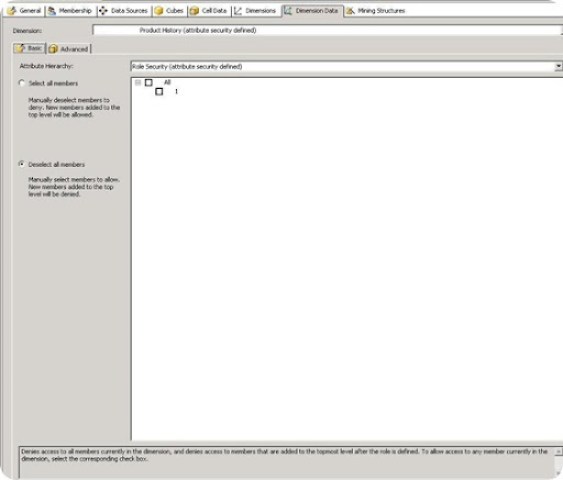Click the Cubes tab cube icon
The image size is (563, 480).
coord(159,11)
